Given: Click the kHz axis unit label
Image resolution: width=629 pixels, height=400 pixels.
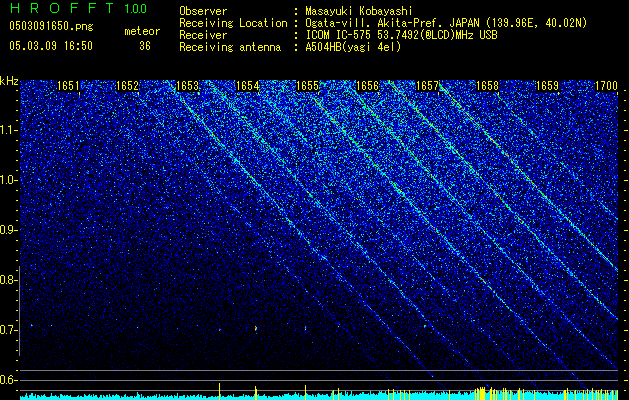Looking at the screenshot, I should point(9,81).
